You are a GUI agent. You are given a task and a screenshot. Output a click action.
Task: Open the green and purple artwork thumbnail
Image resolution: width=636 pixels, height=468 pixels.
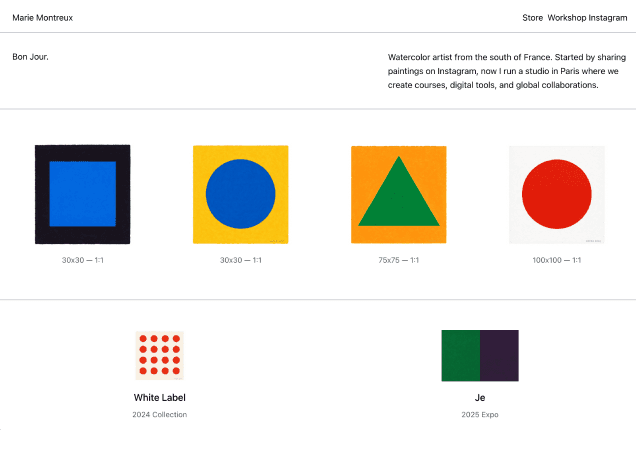[480, 356]
